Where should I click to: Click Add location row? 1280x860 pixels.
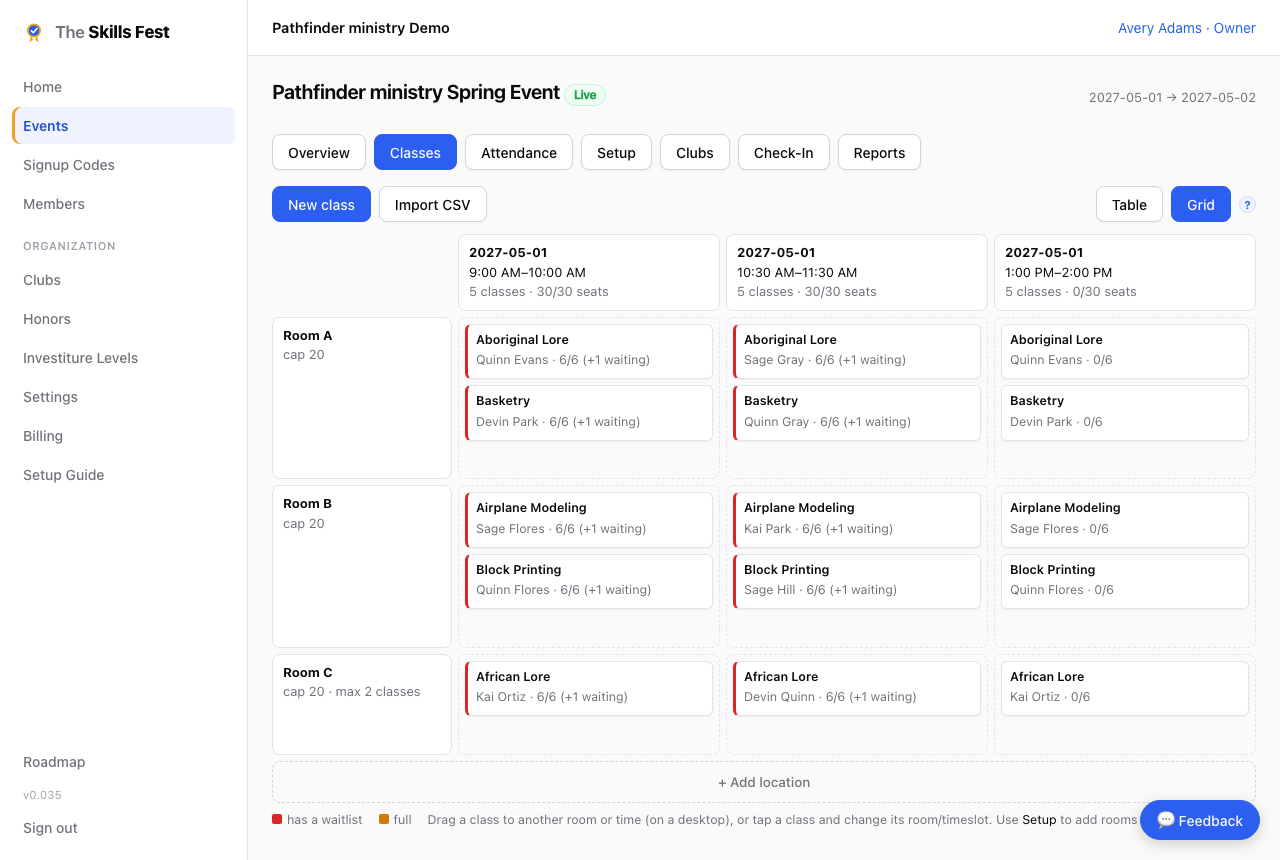764,782
